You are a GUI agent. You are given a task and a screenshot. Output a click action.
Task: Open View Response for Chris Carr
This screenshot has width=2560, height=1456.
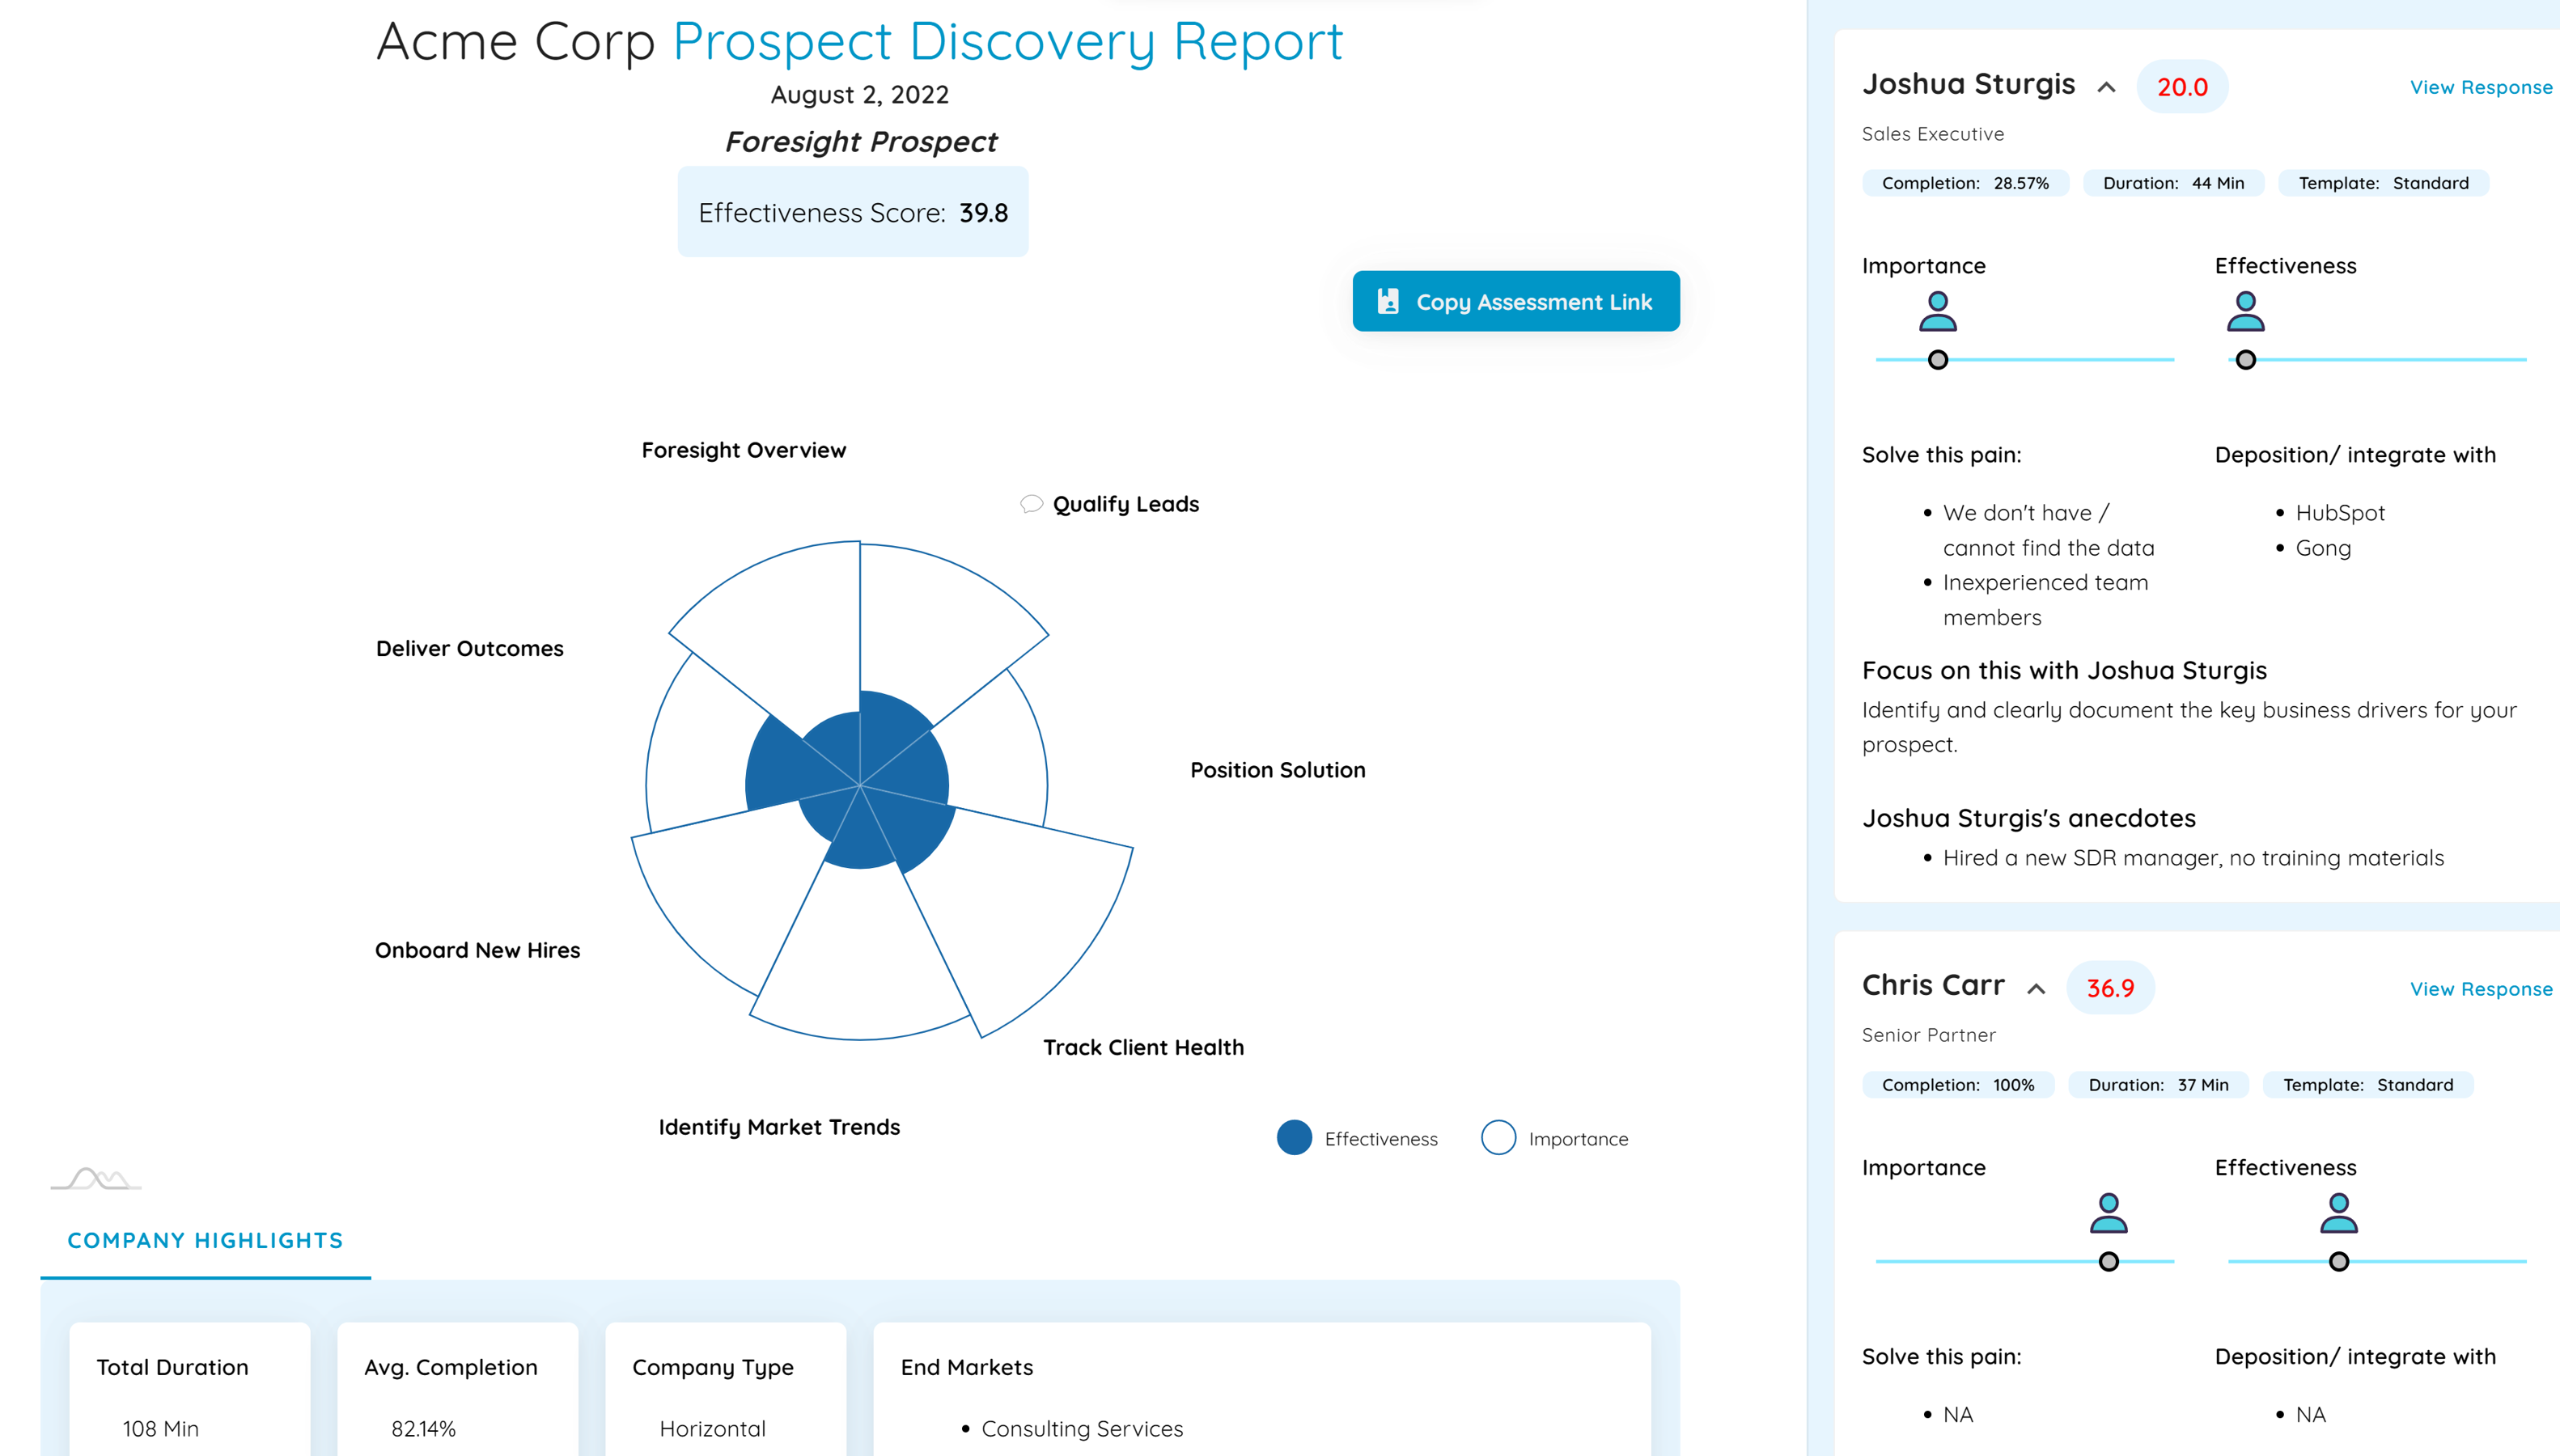click(2480, 989)
